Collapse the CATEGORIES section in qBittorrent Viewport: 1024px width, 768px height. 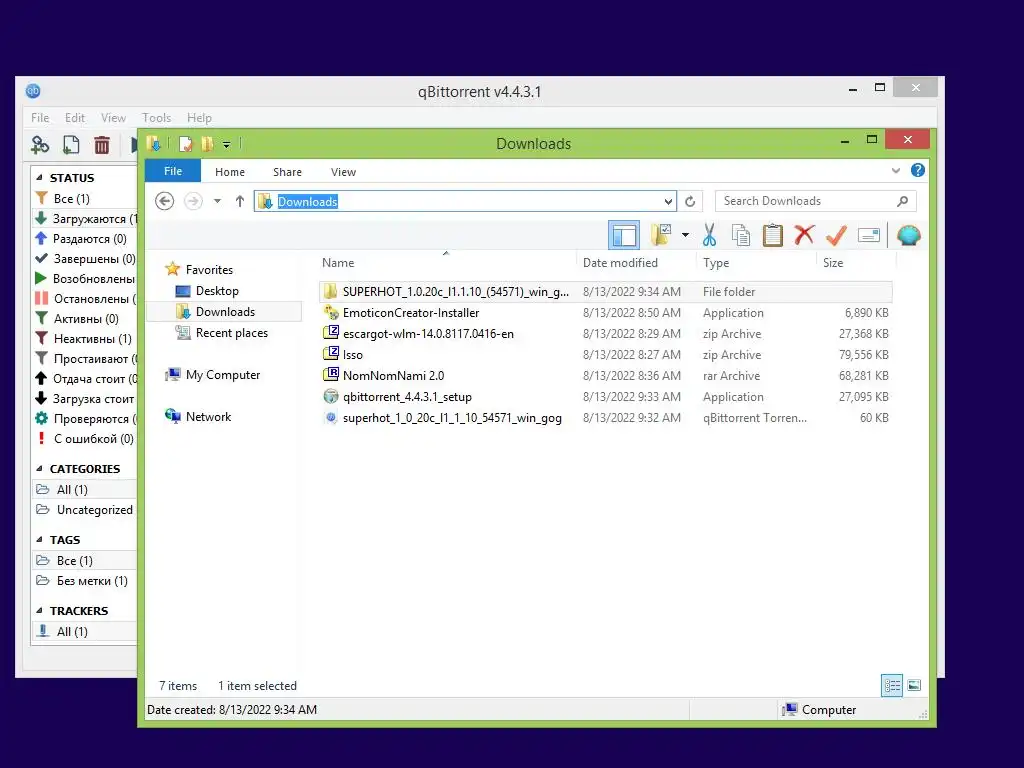(39, 469)
